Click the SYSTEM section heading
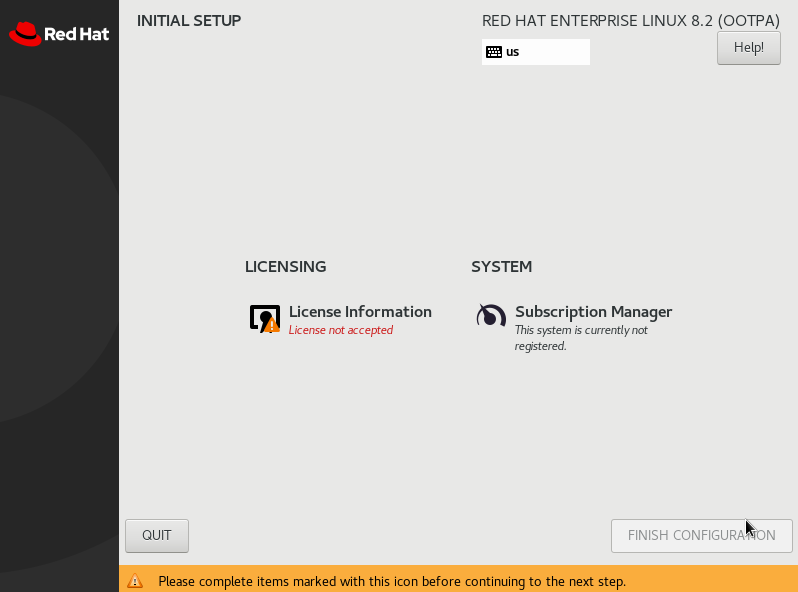The image size is (798, 592). point(501,267)
